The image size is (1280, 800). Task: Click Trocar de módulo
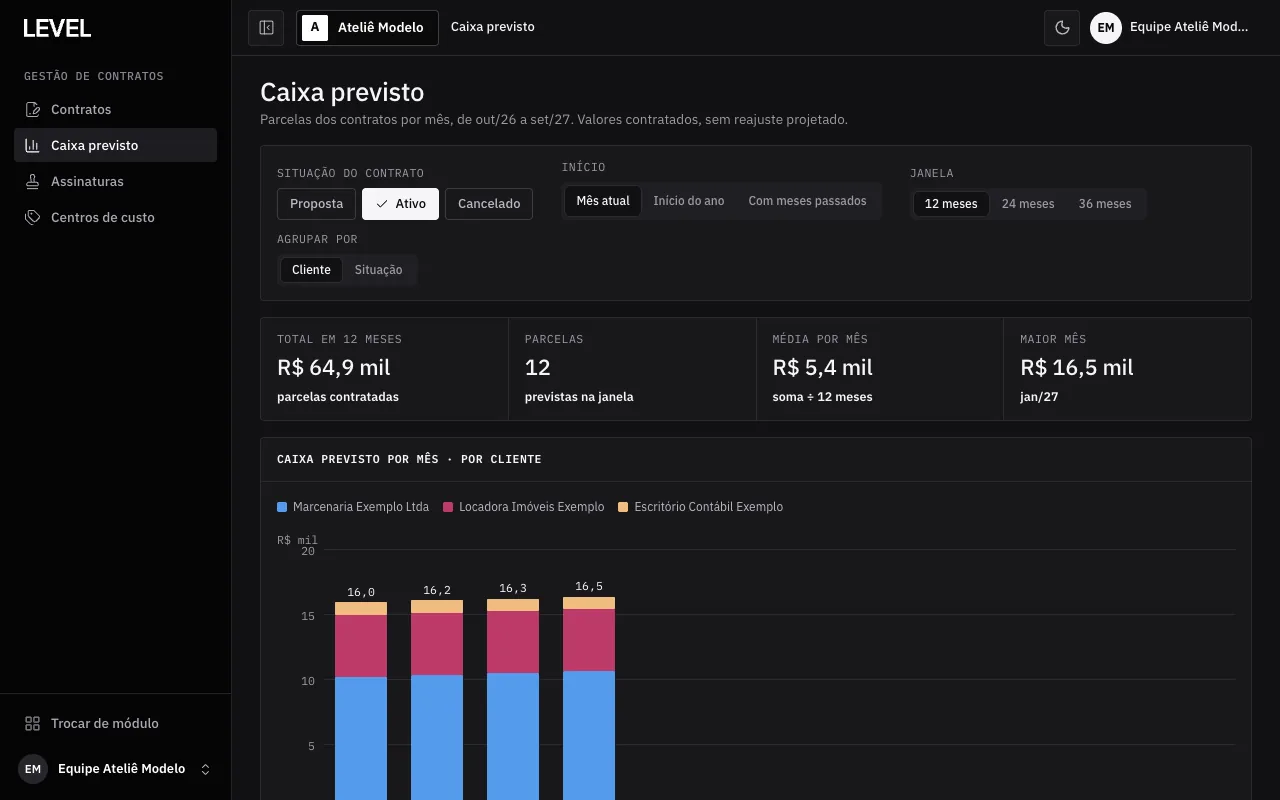click(115, 723)
